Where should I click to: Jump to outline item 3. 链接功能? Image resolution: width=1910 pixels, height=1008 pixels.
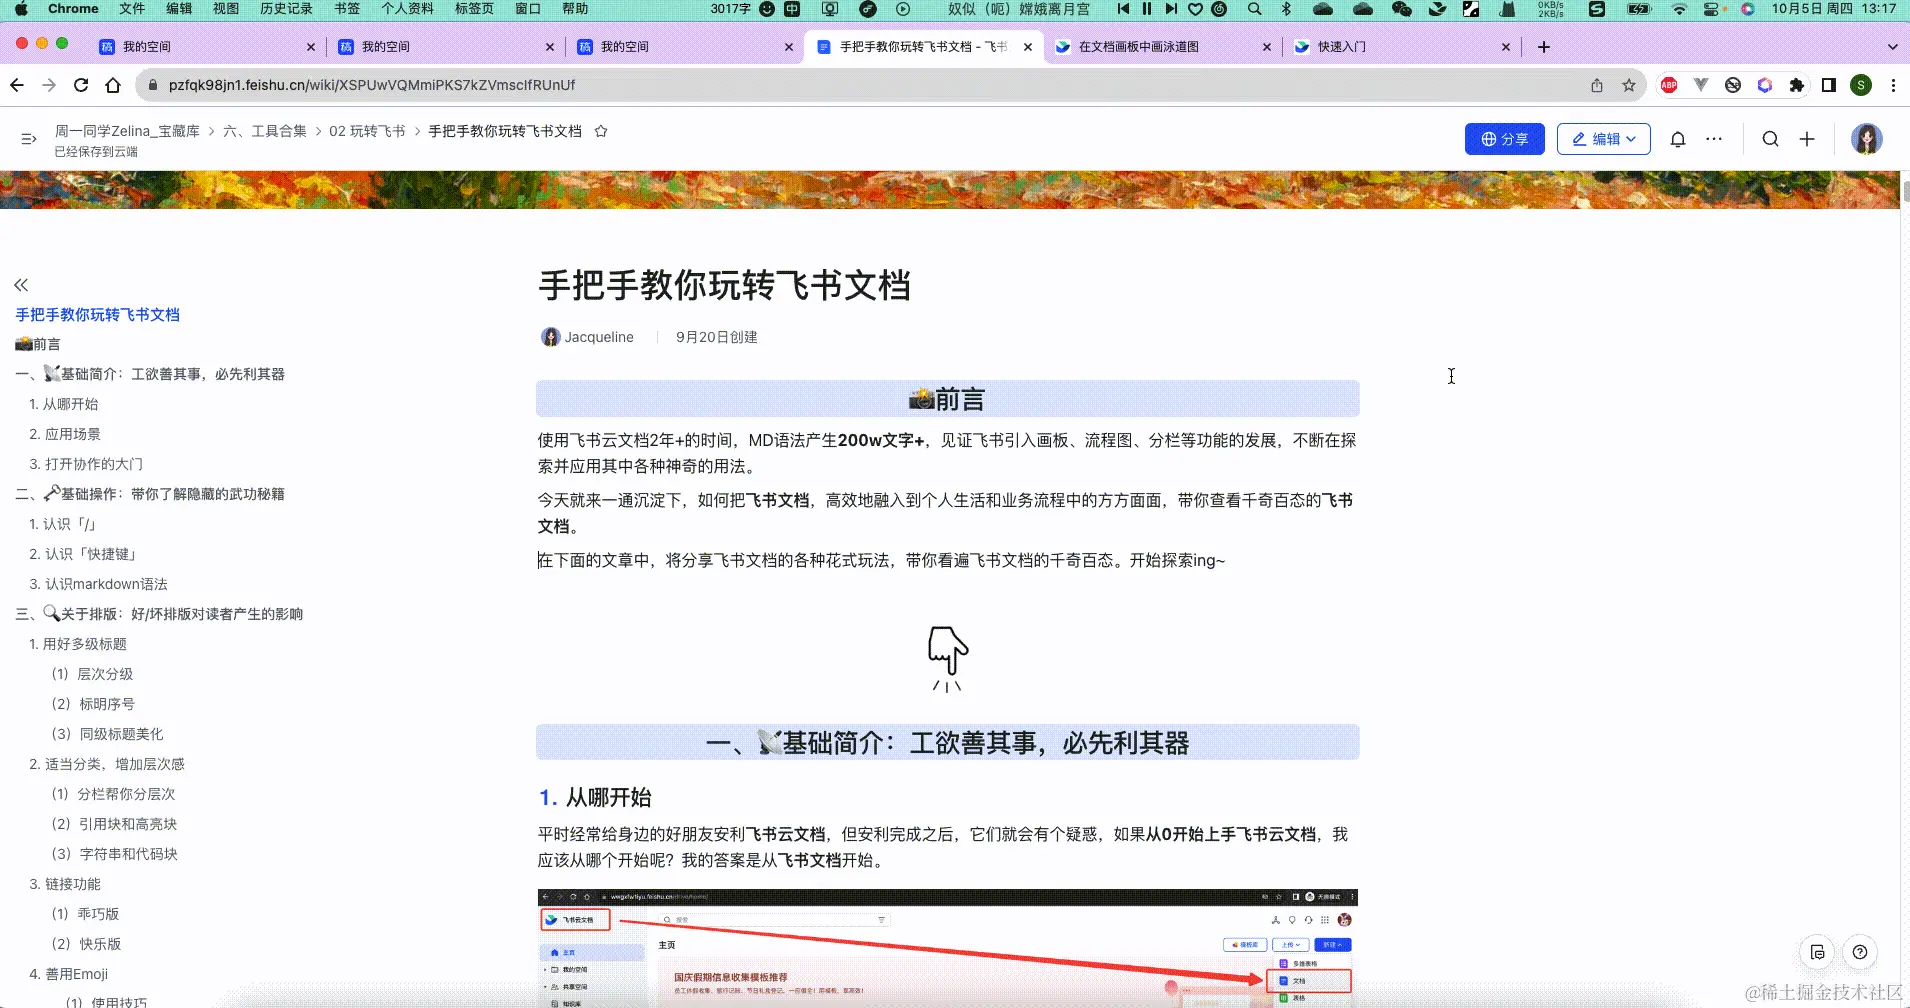[x=65, y=884]
